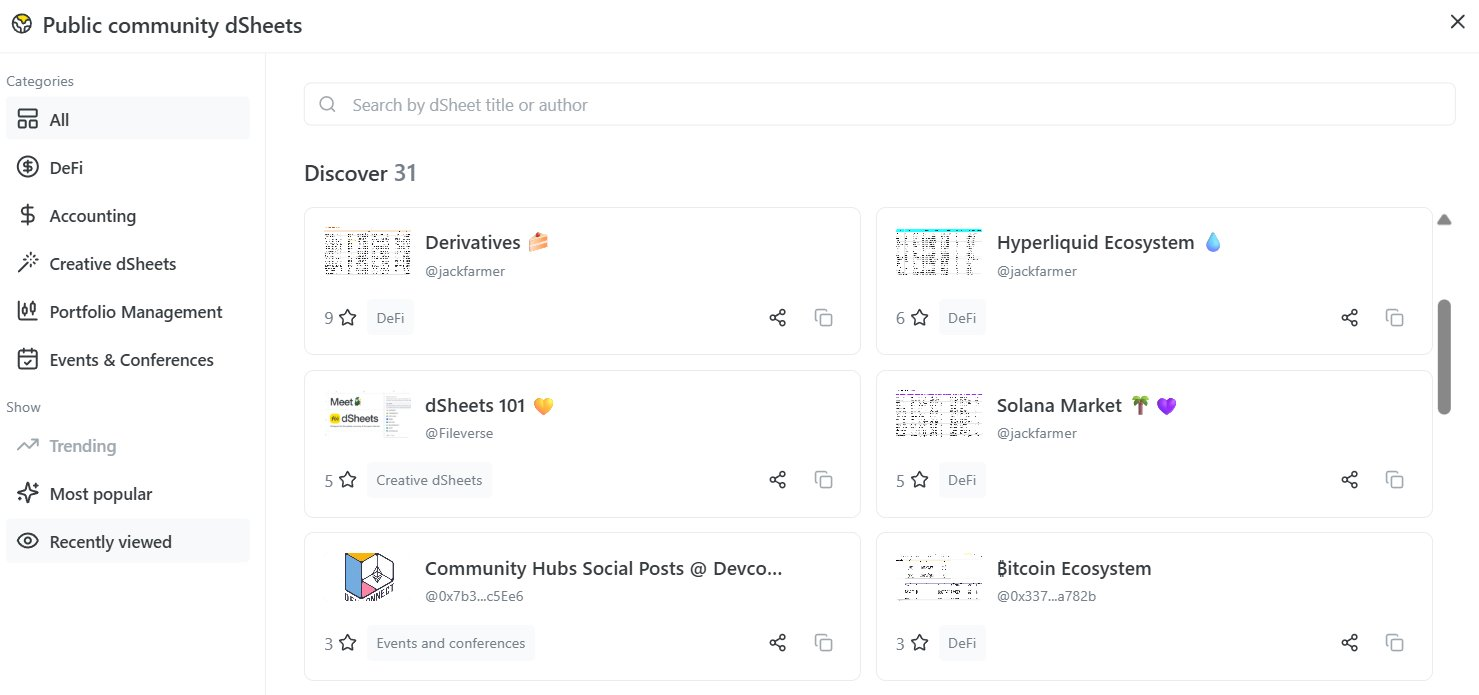Click the scroll up arrow
Screen dimensions: 1479x695
pyautogui.click(x=1443, y=220)
